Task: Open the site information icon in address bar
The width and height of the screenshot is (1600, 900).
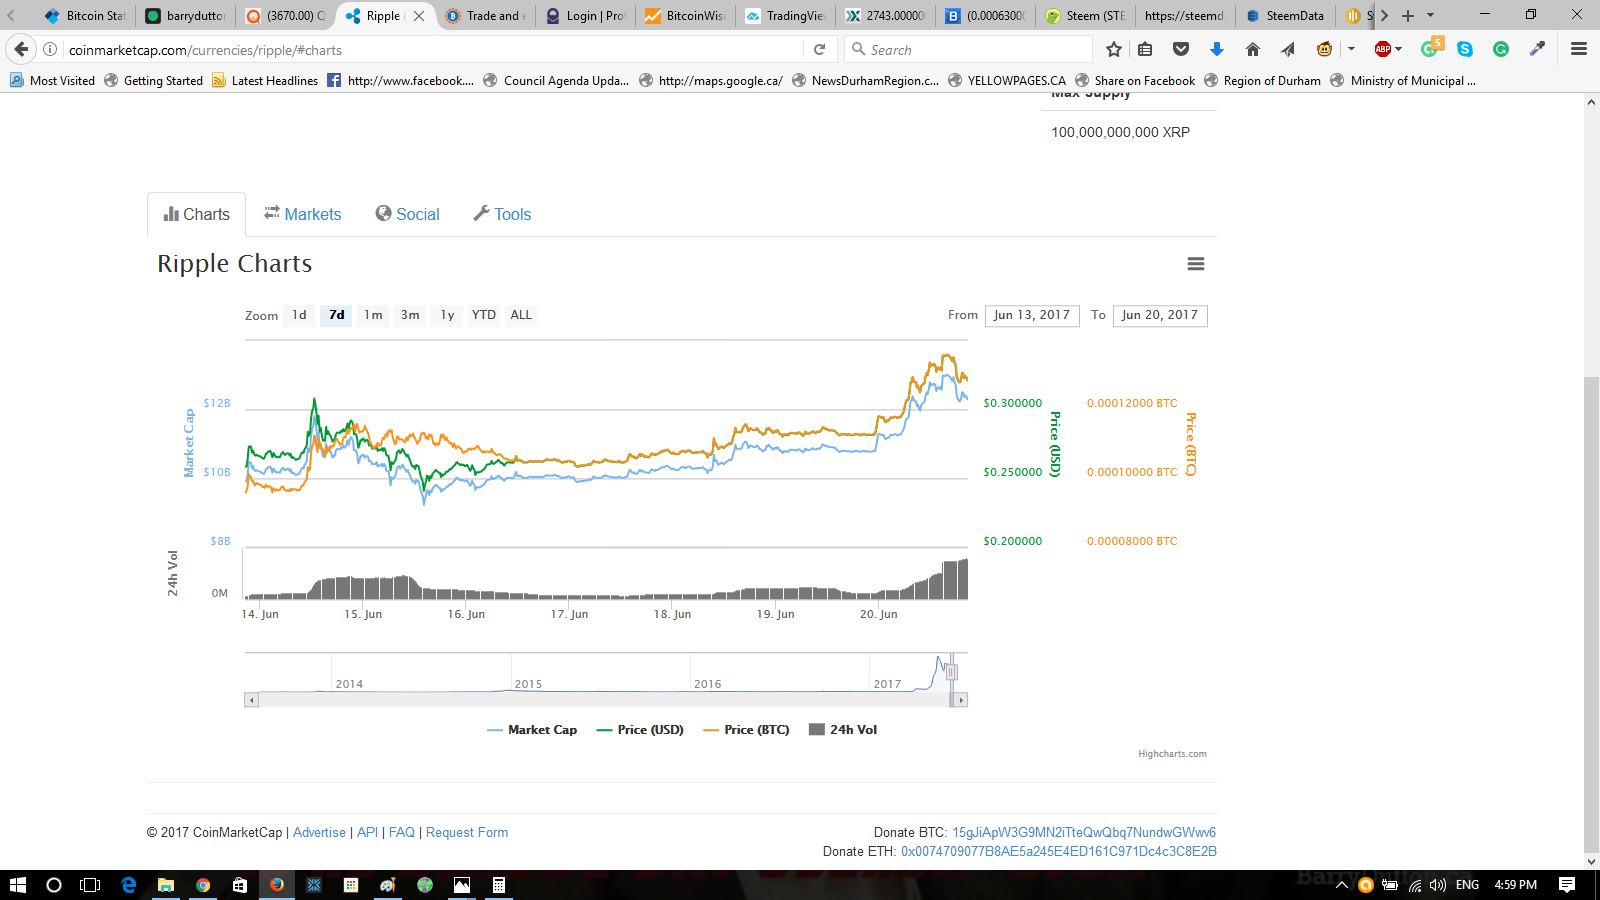Action: (x=50, y=49)
